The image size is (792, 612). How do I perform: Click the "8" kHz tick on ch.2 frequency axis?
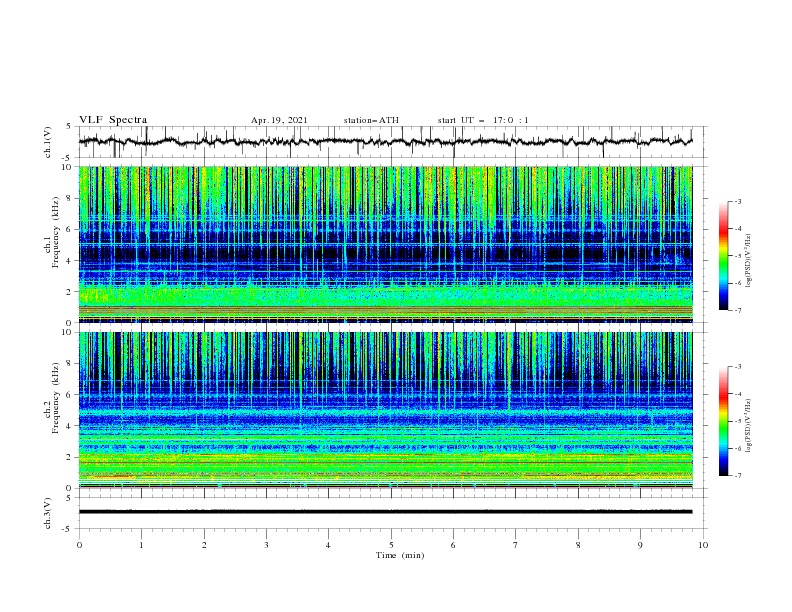(70, 364)
